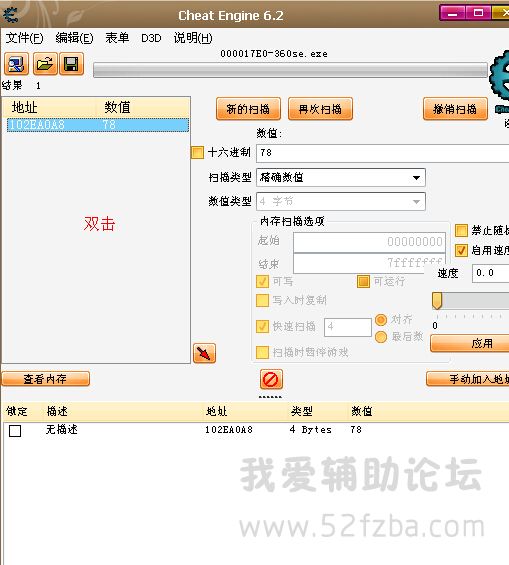509x565 pixels.
Task: Click the floppy disk save icon
Action: click(x=71, y=64)
